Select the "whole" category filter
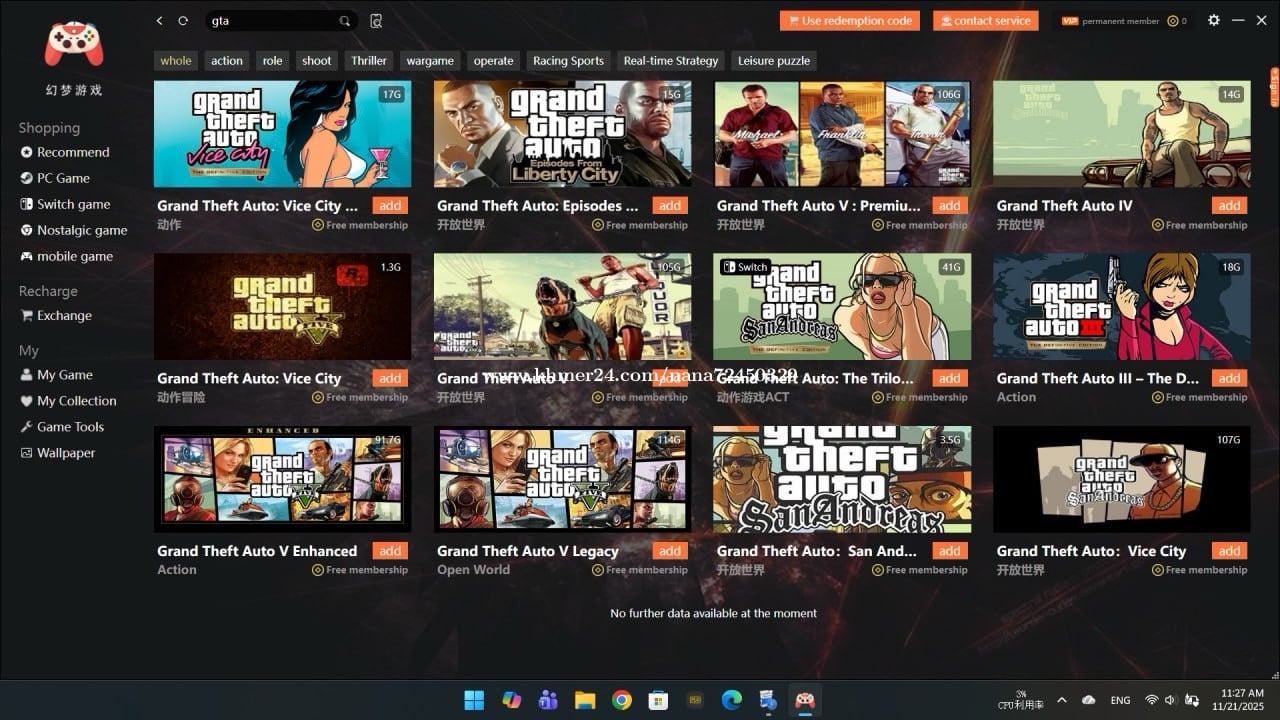1280x720 pixels. tap(176, 61)
